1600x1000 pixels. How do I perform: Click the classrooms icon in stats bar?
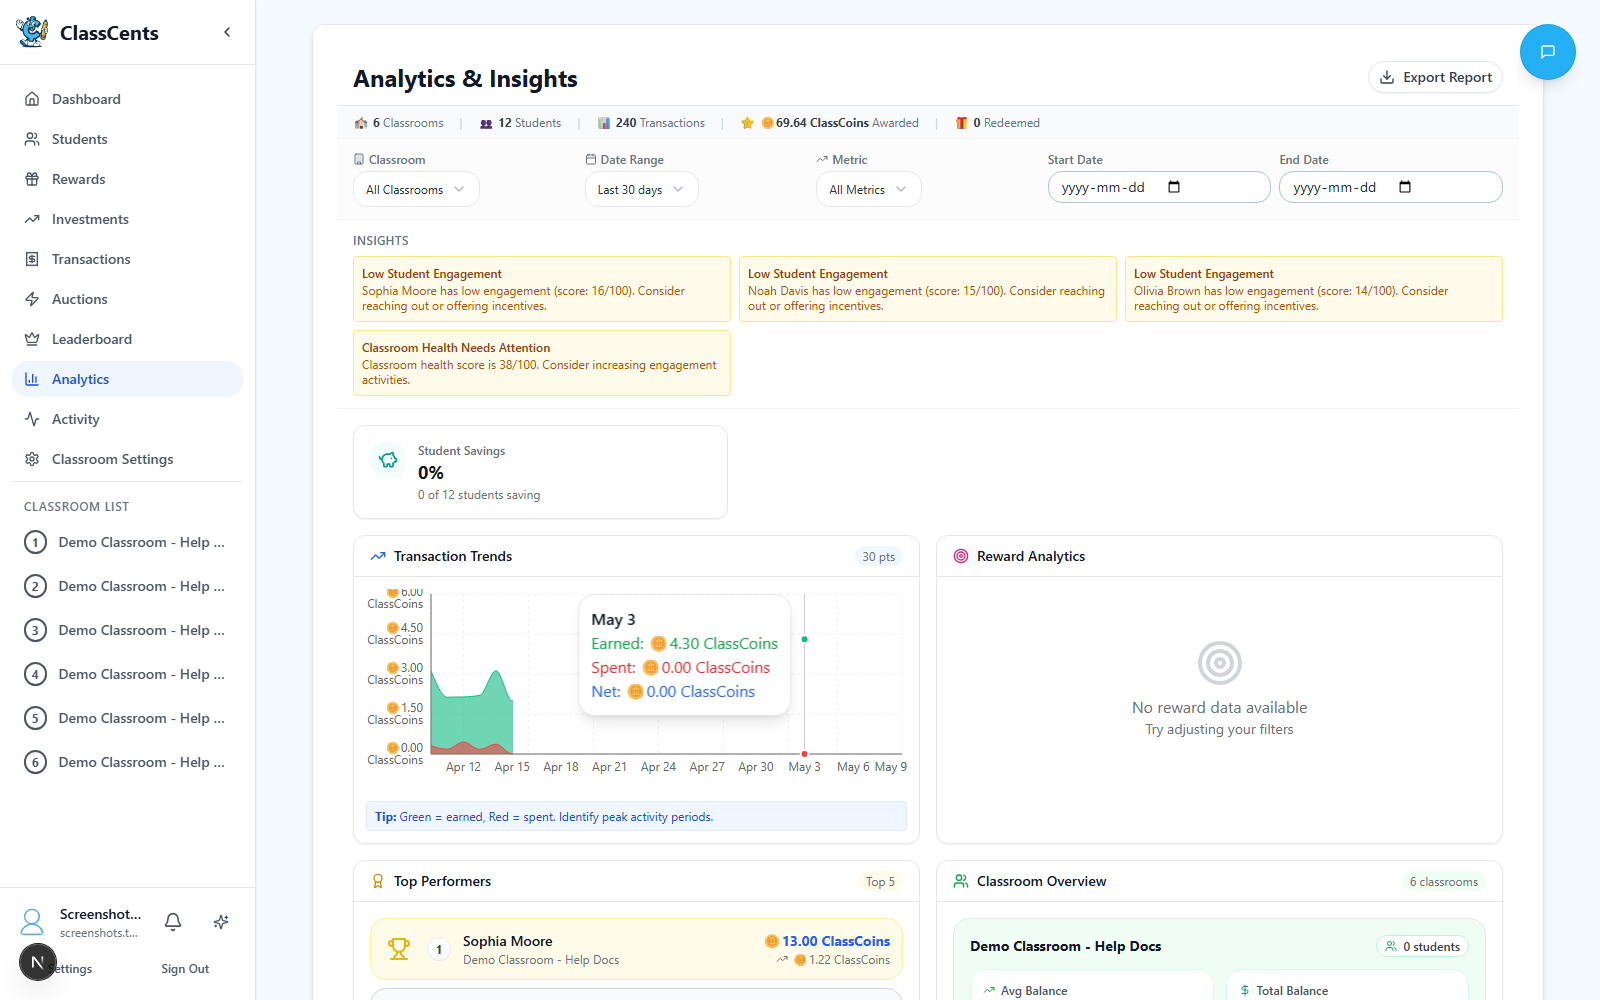[361, 123]
